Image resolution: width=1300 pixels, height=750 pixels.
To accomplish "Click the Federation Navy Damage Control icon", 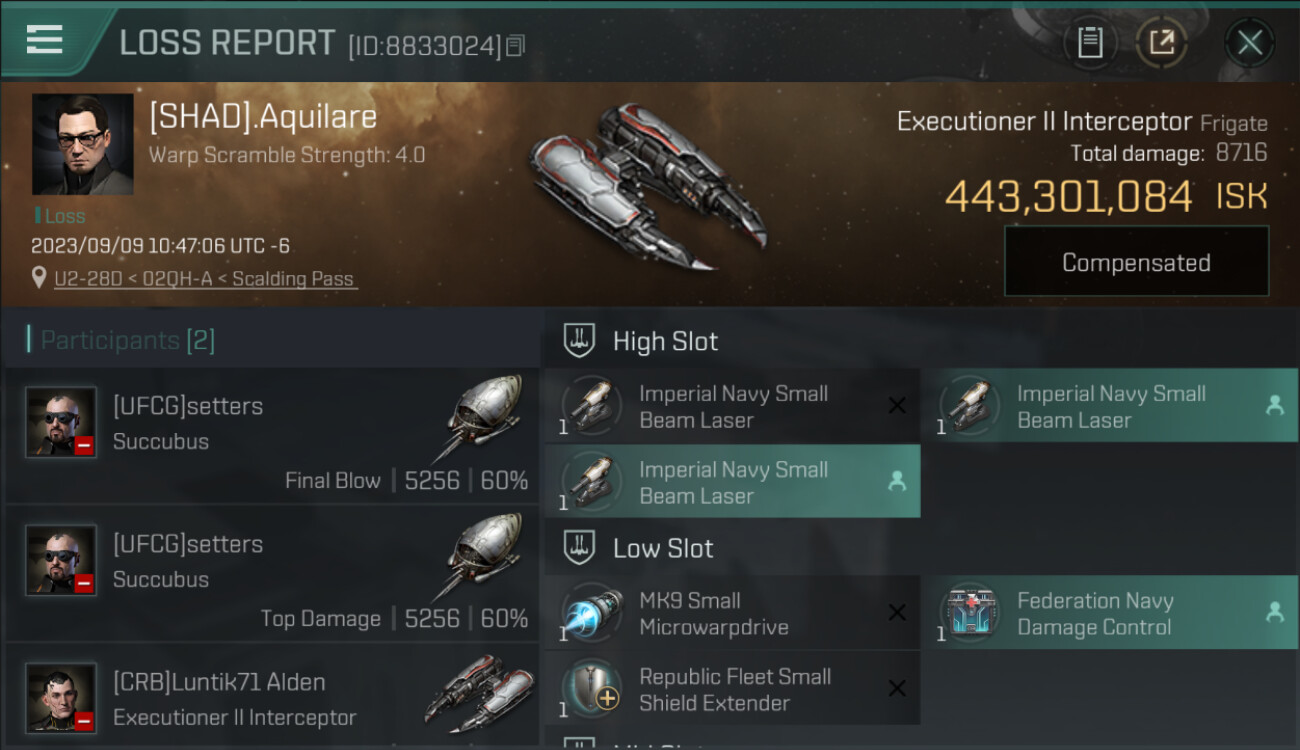I will point(970,613).
